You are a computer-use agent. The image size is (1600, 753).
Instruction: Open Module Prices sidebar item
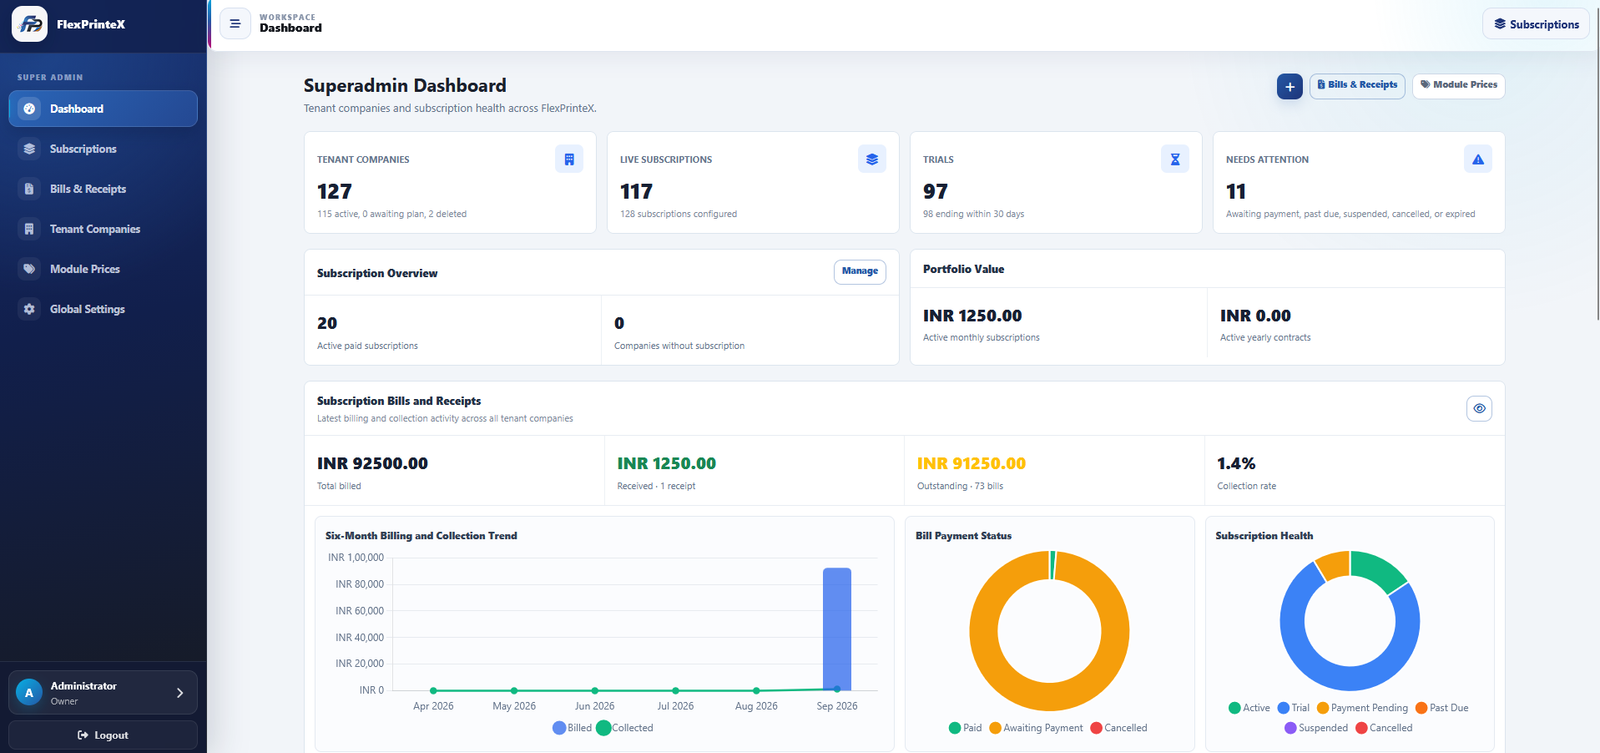[x=103, y=269]
